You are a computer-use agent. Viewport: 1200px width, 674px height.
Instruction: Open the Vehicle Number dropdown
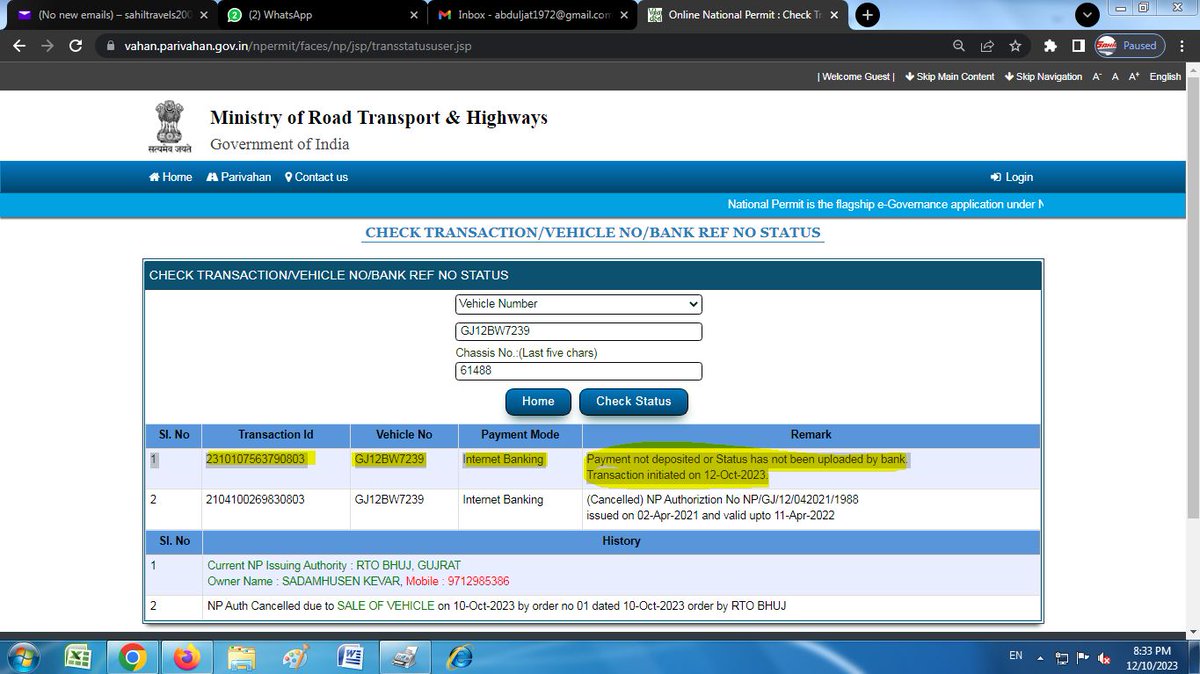point(578,304)
